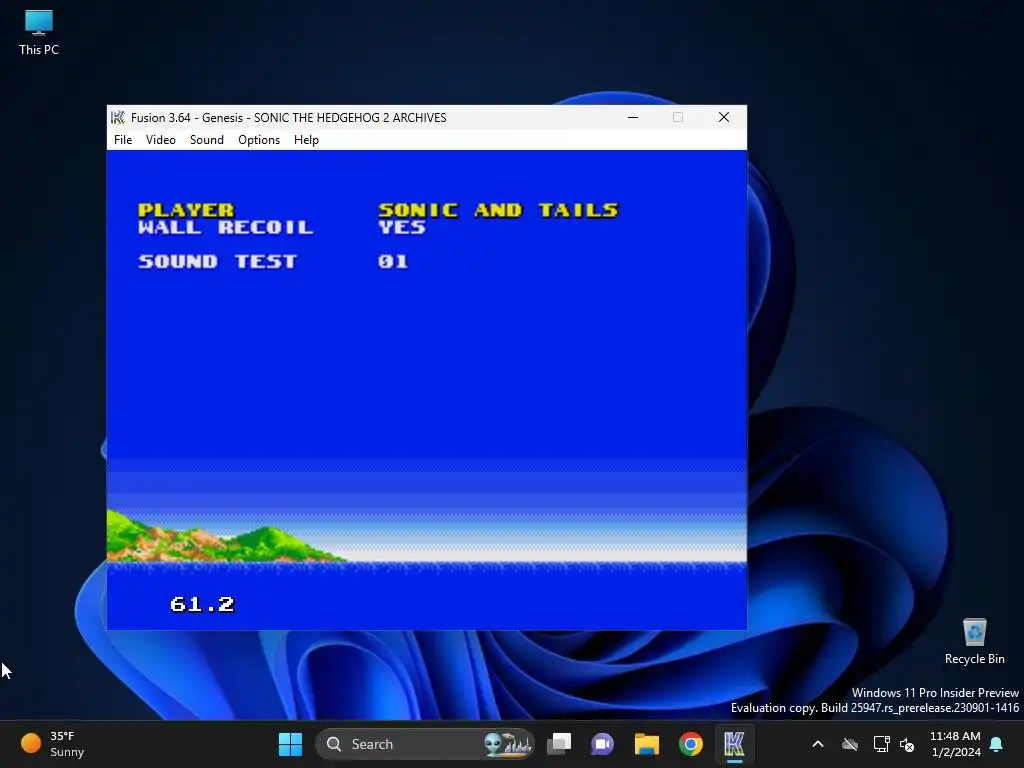The width and height of the screenshot is (1024, 768).
Task: Open the weather widget showing 35°F Sunny
Action: pos(53,744)
